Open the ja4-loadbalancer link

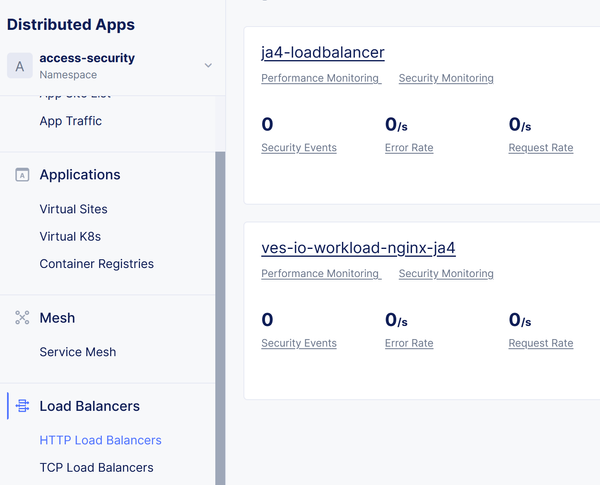coord(322,52)
